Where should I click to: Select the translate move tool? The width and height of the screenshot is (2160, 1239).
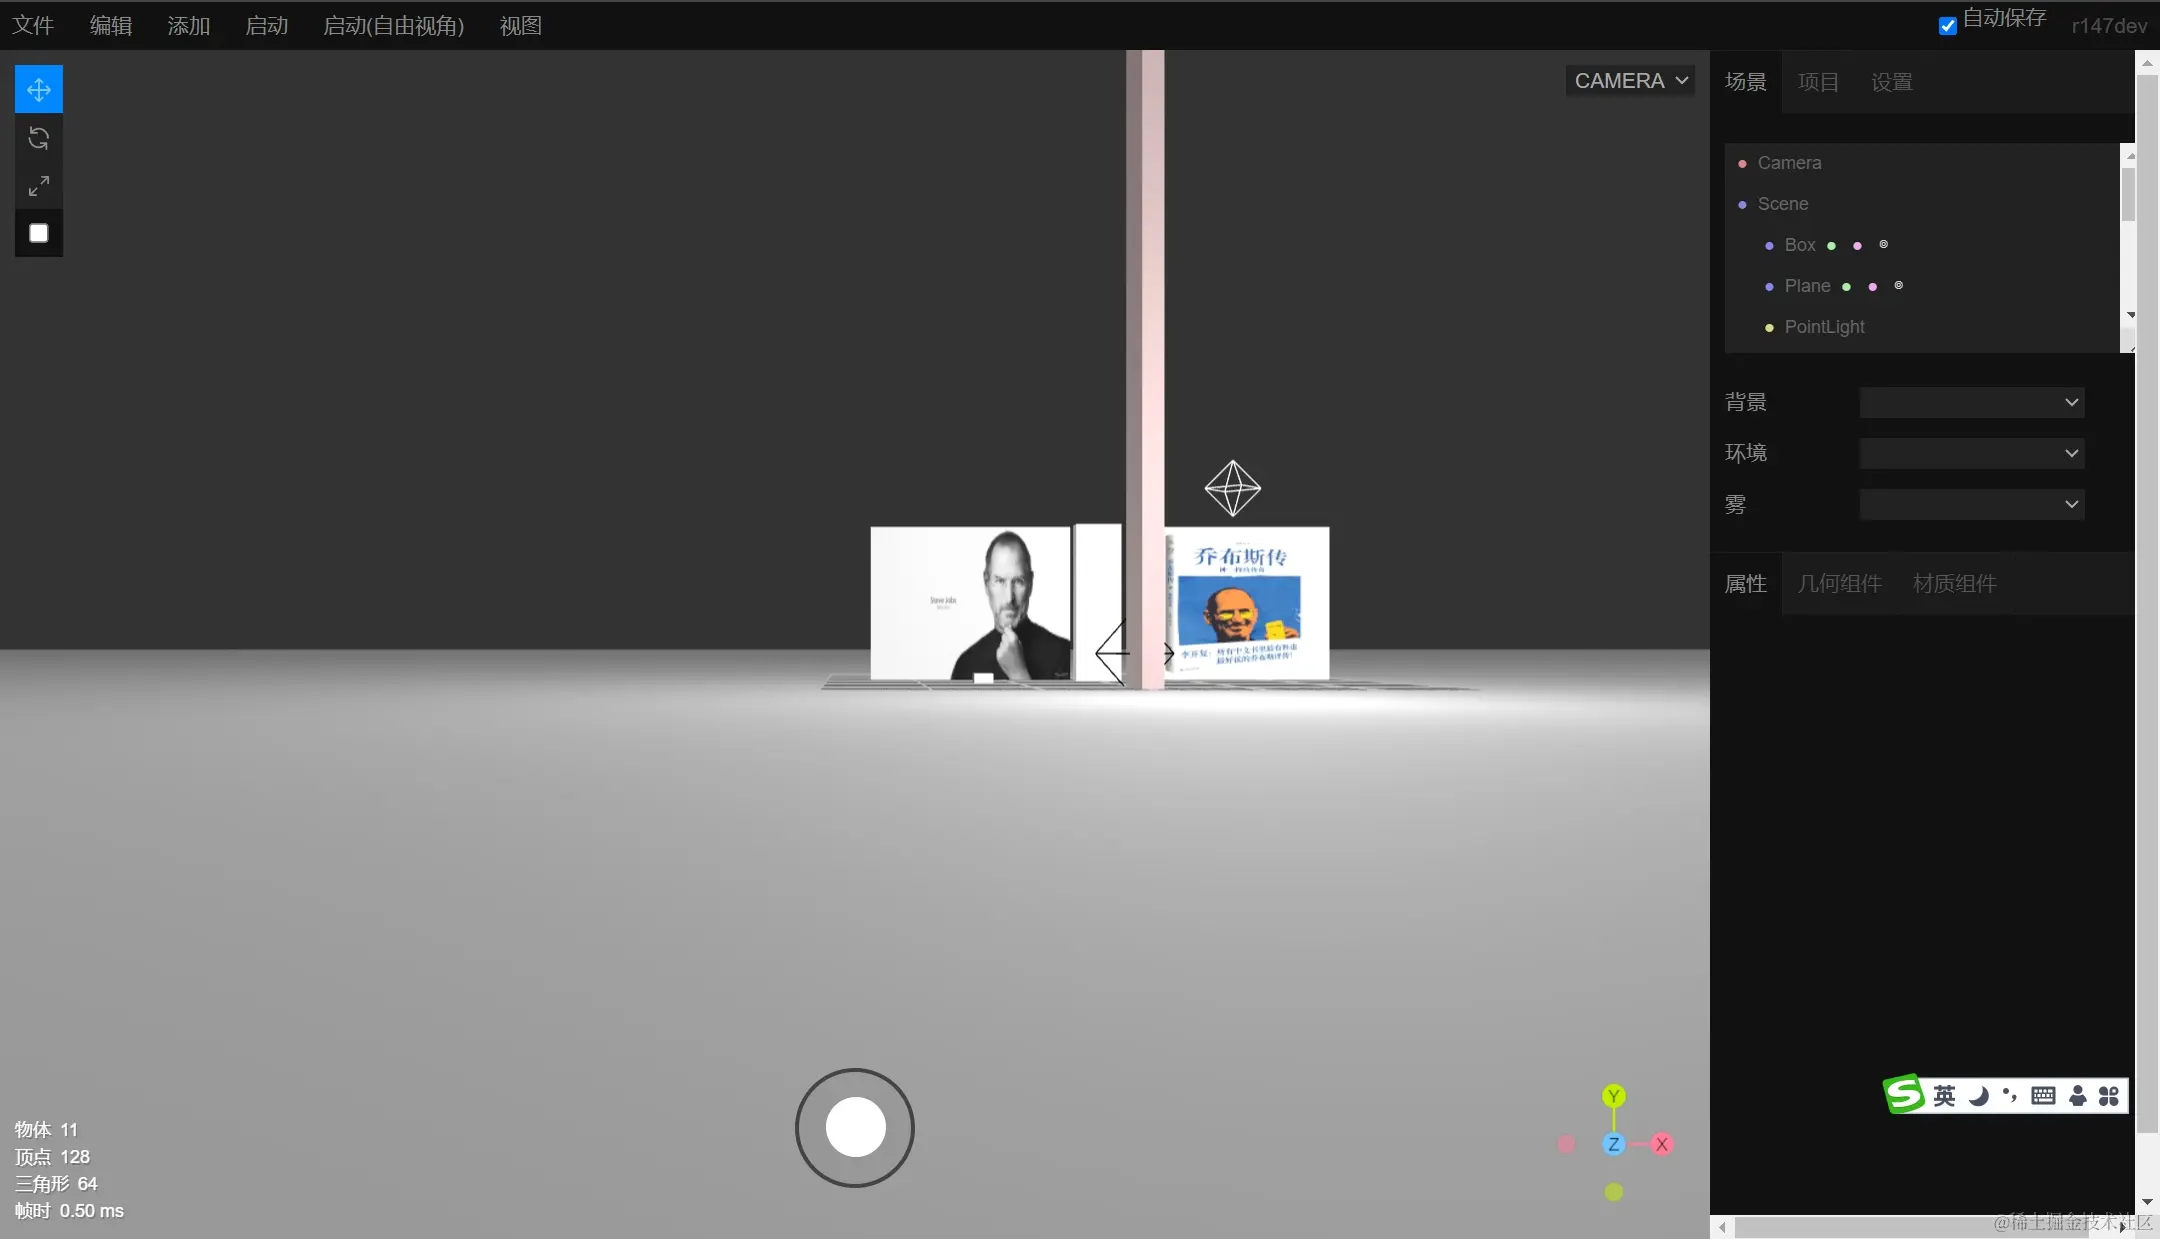pyautogui.click(x=39, y=90)
